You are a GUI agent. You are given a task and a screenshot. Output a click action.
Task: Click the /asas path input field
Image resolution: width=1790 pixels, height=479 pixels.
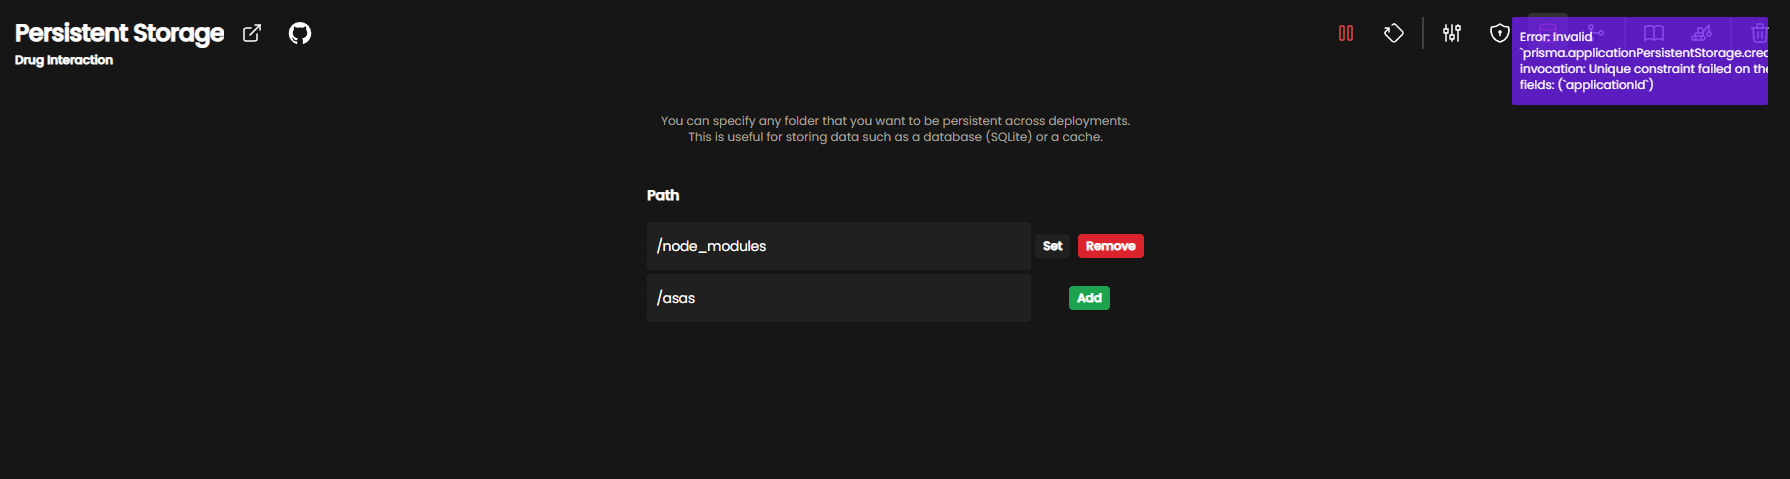coord(838,298)
